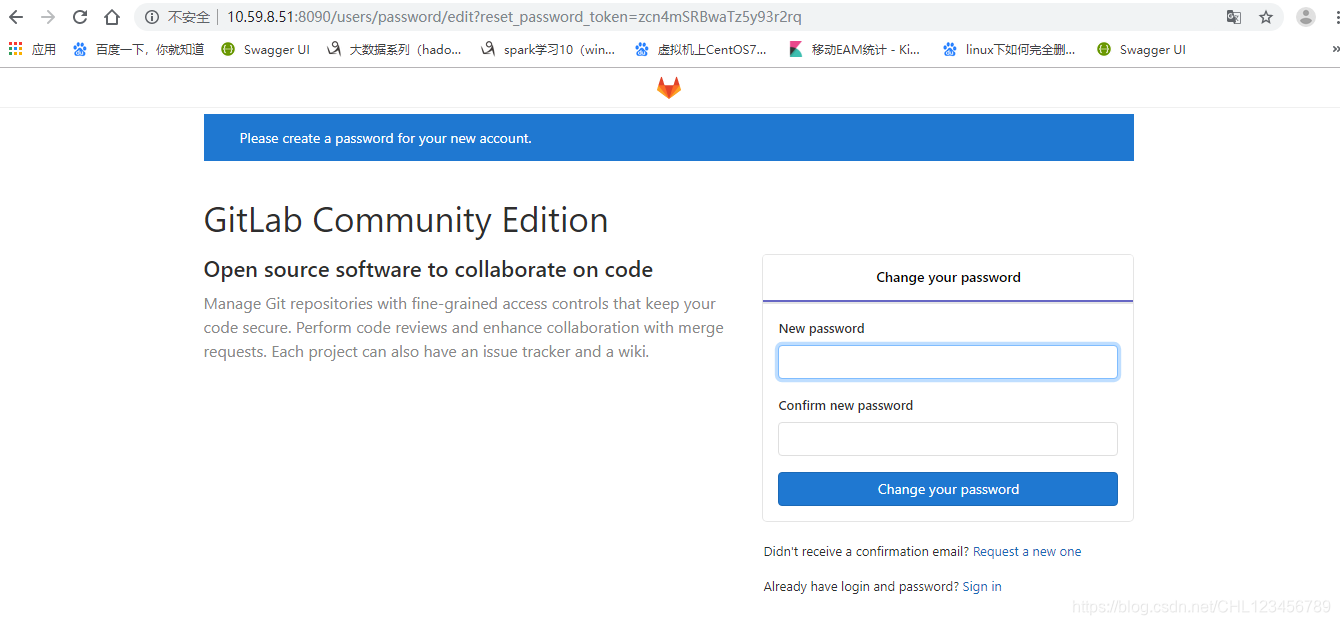
Task: Open the Apps shortcut in bookmarks bar
Action: 32,49
